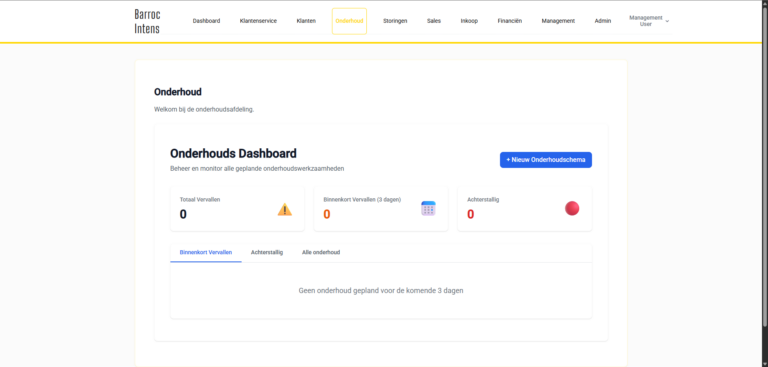Click the Admin navigation link

602,21
